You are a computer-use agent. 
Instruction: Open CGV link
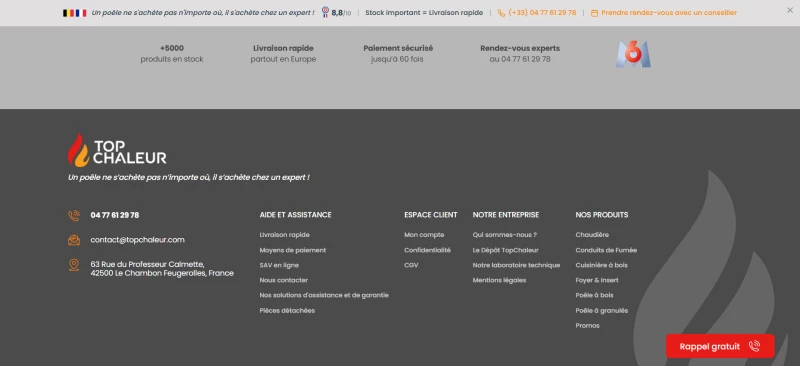(x=411, y=265)
